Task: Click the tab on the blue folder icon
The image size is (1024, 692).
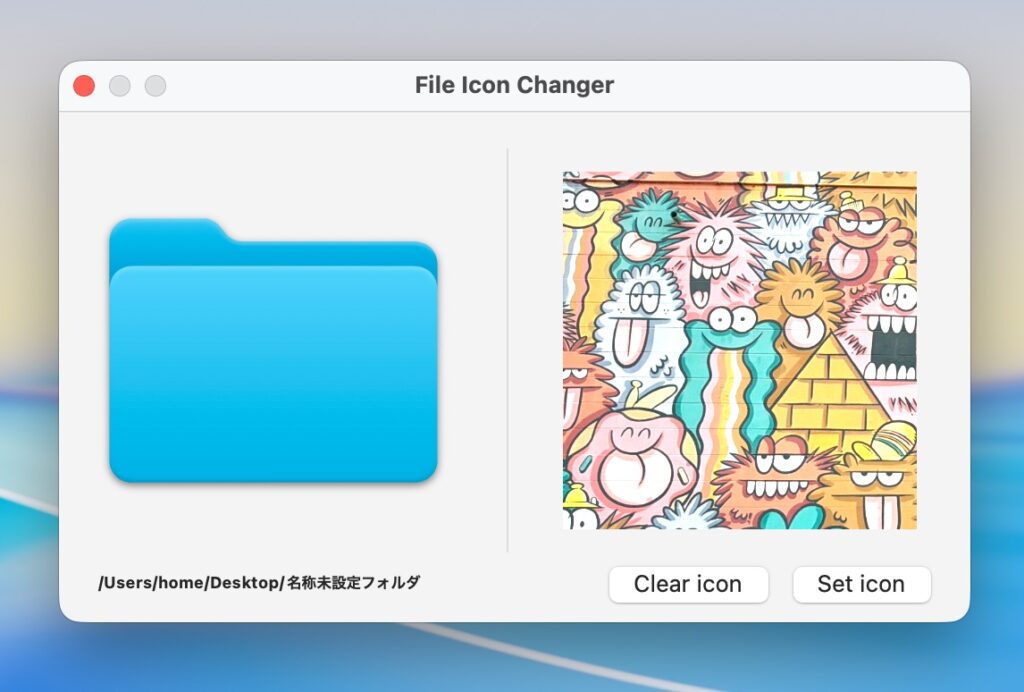Action: [165, 233]
